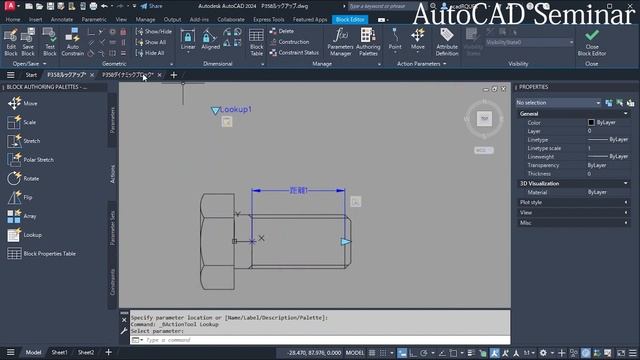Open the Home ribbon tab

coord(13,19)
